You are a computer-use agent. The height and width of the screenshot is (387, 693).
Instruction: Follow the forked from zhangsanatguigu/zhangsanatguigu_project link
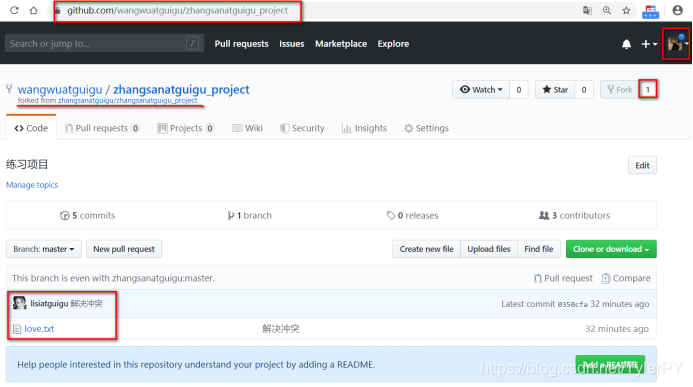click(127, 100)
